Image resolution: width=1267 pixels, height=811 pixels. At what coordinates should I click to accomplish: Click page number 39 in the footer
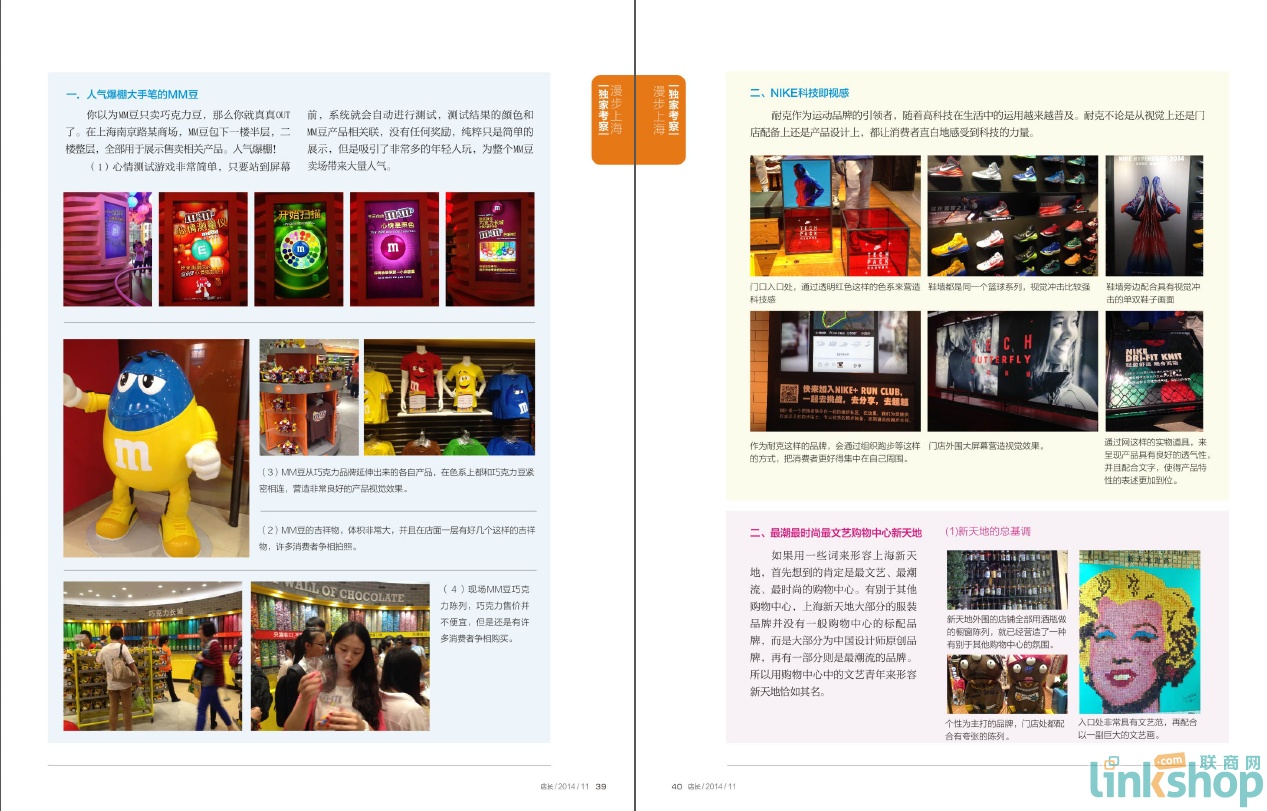coord(600,786)
